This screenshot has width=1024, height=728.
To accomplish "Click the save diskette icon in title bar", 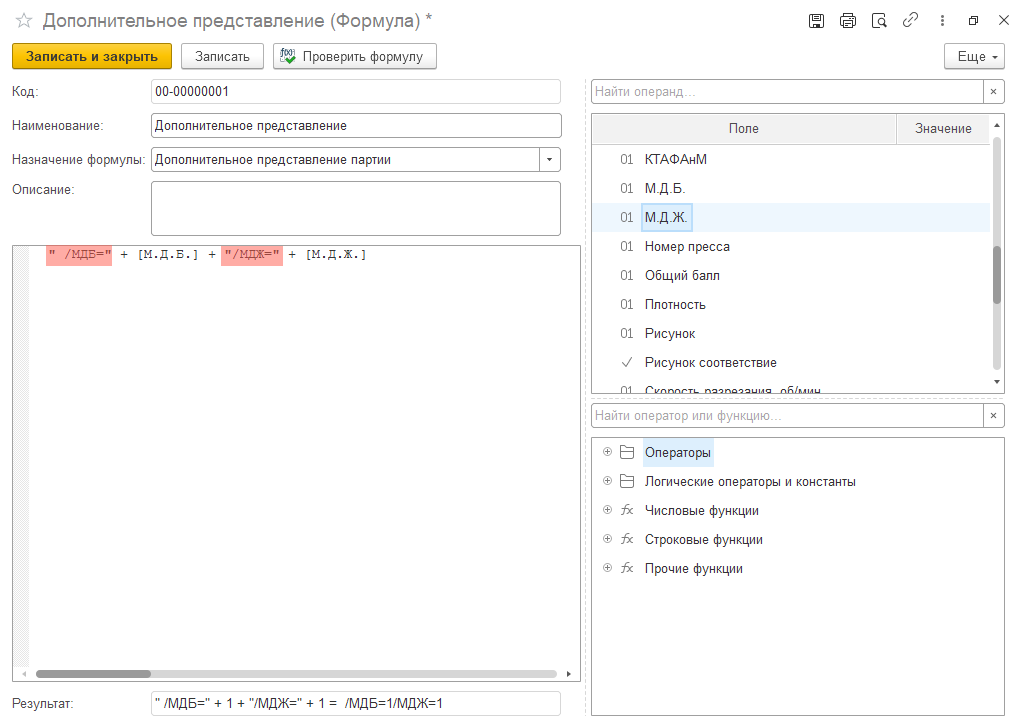I will tap(816, 20).
